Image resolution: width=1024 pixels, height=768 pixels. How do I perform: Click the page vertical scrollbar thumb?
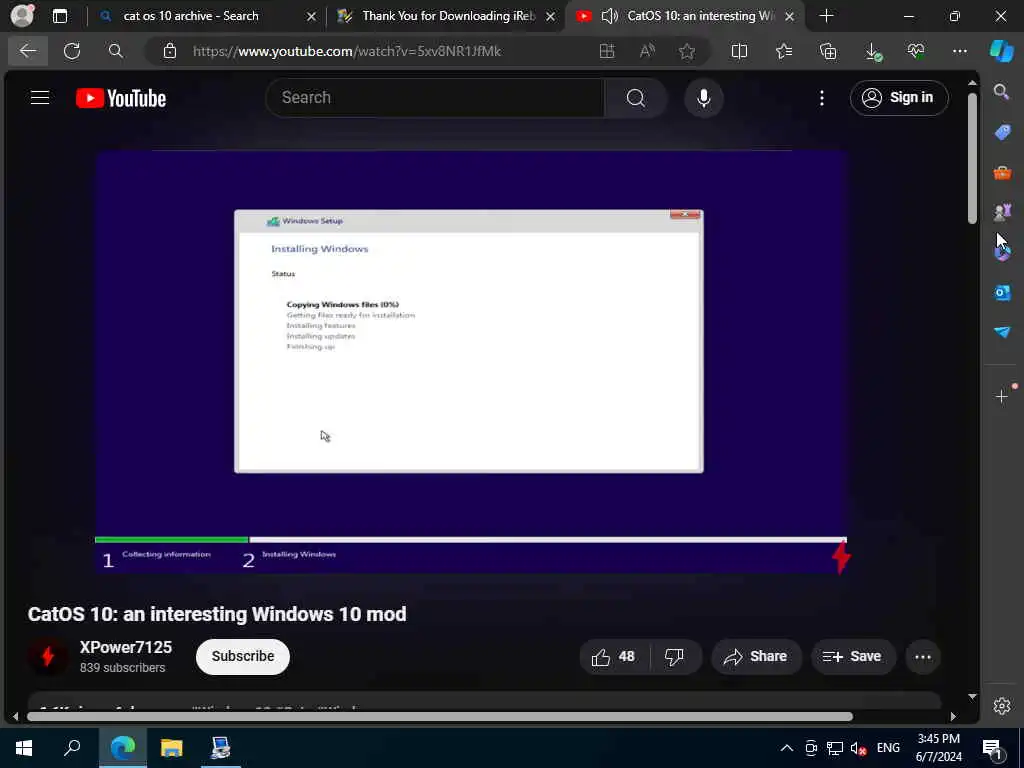point(972,159)
